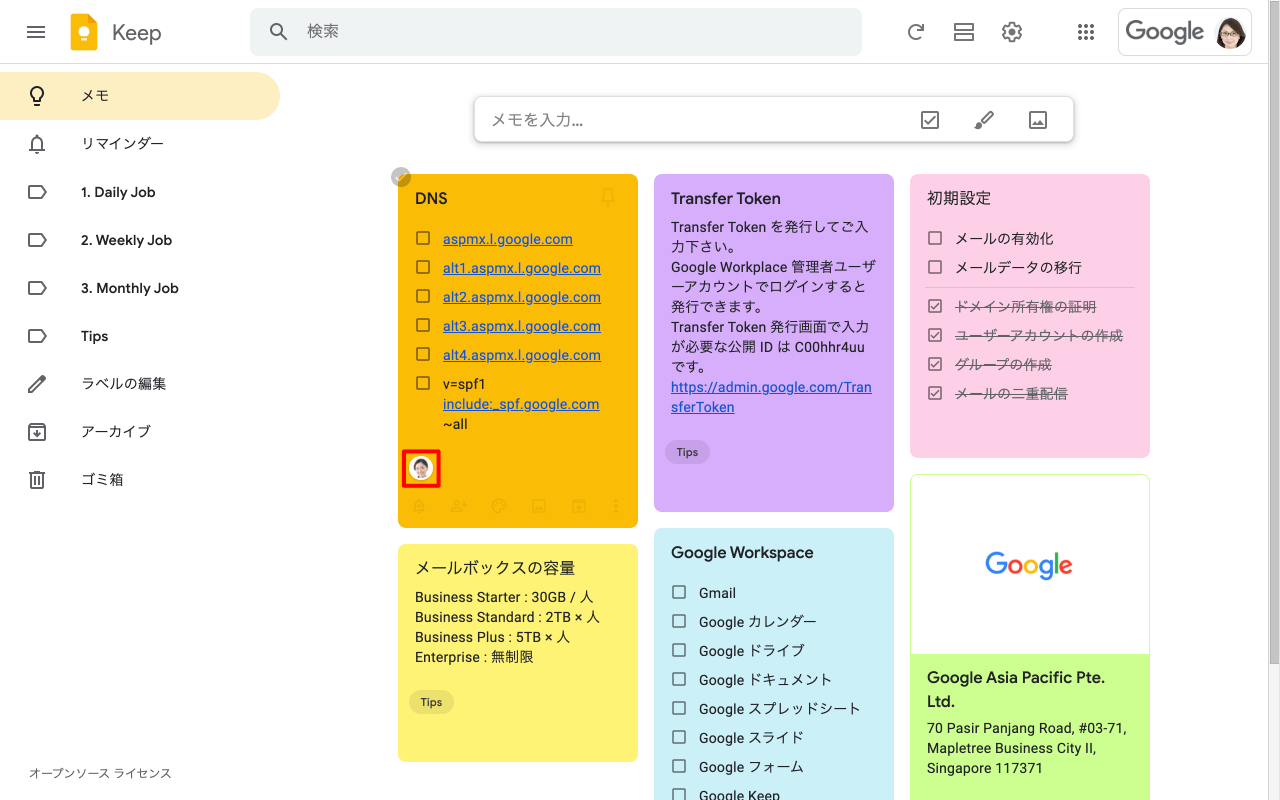Open the メールボックスの容量 note title

[495, 568]
